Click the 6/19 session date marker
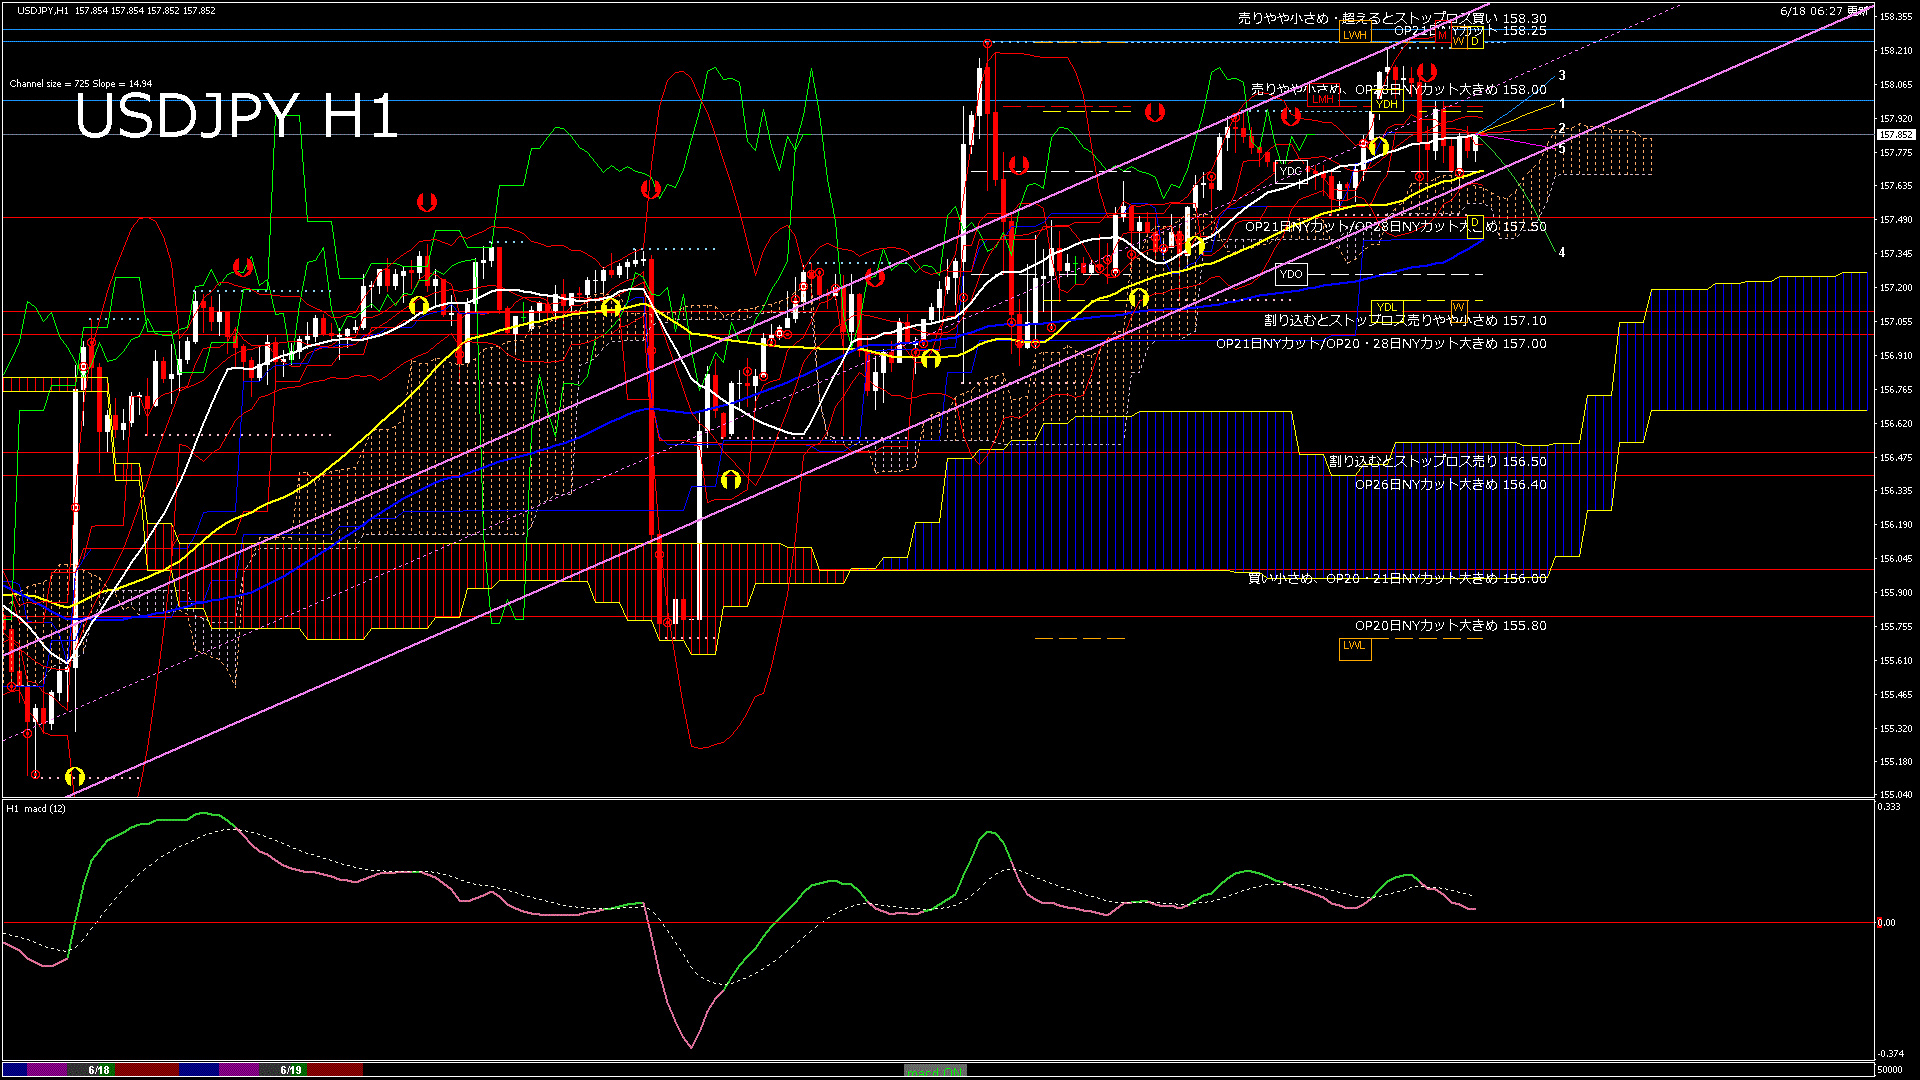Viewport: 1920px width, 1080px height. 291,1070
